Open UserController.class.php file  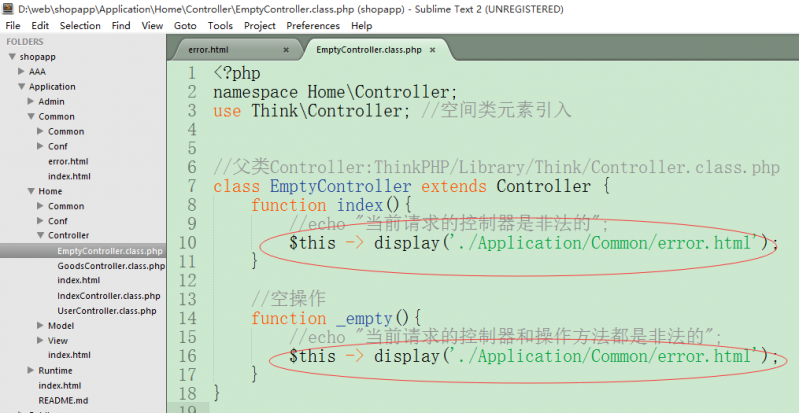tap(106, 311)
